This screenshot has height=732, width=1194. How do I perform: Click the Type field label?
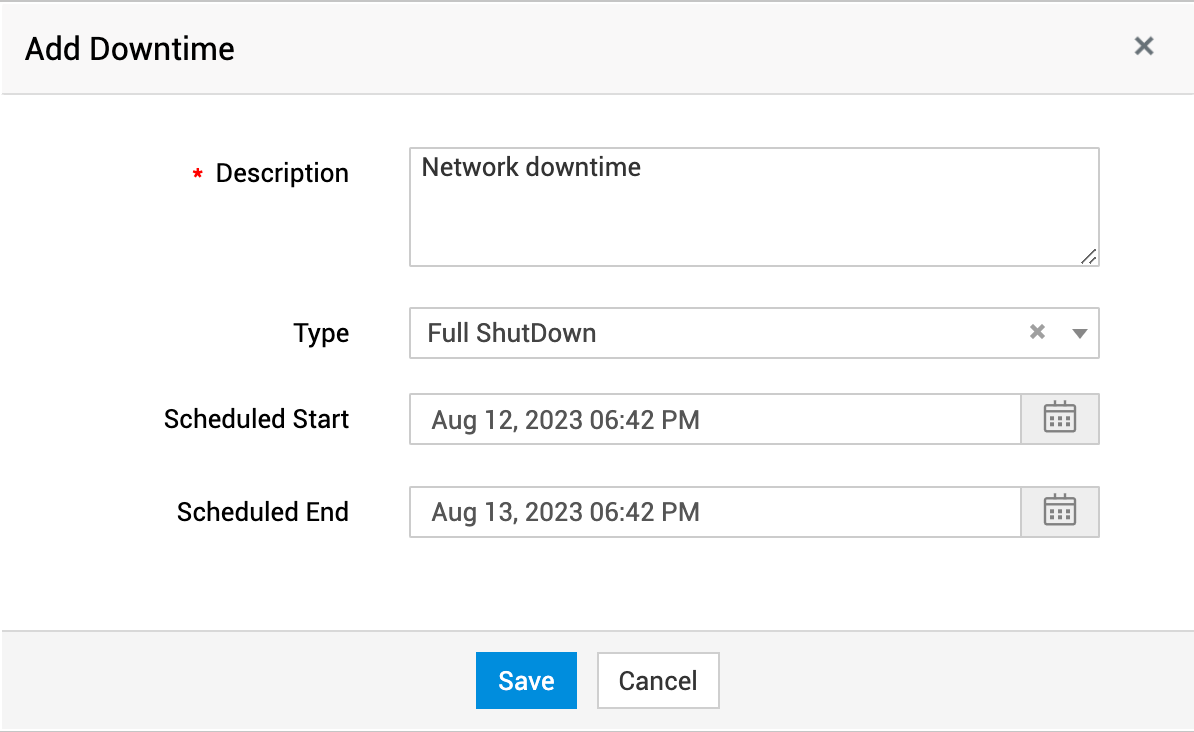pos(321,333)
